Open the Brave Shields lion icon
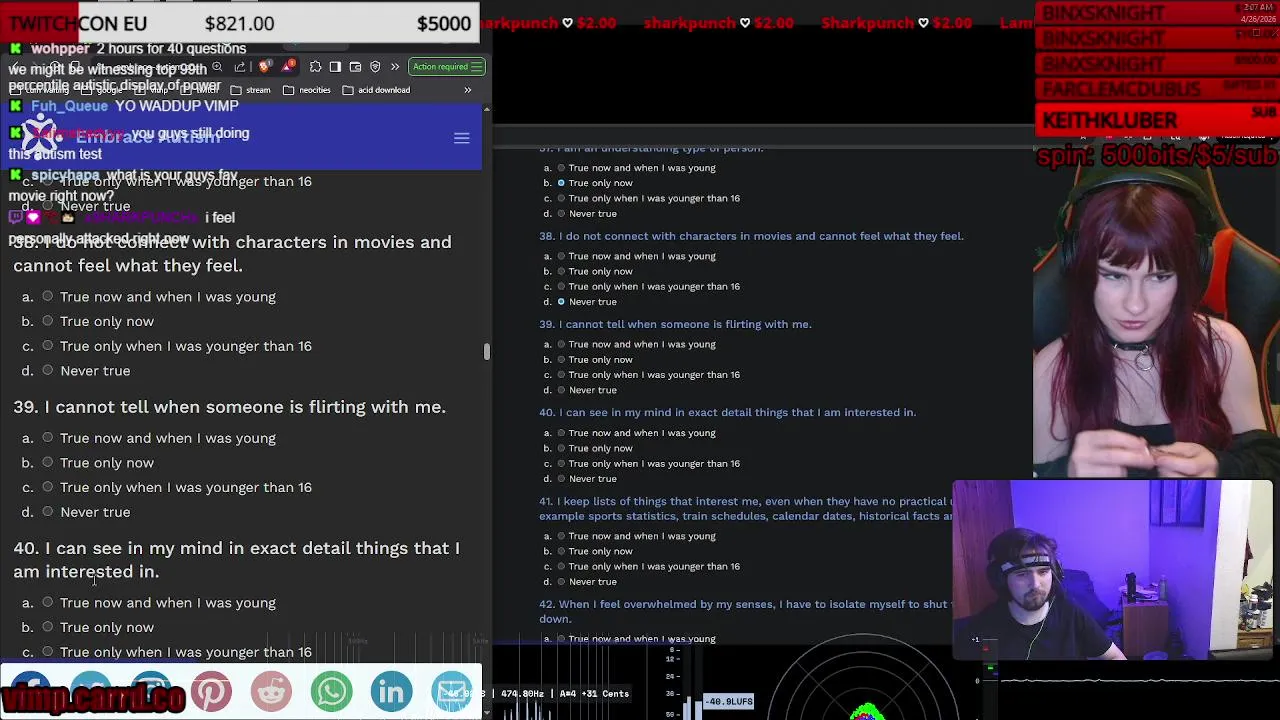The height and width of the screenshot is (720, 1280). 264,67
